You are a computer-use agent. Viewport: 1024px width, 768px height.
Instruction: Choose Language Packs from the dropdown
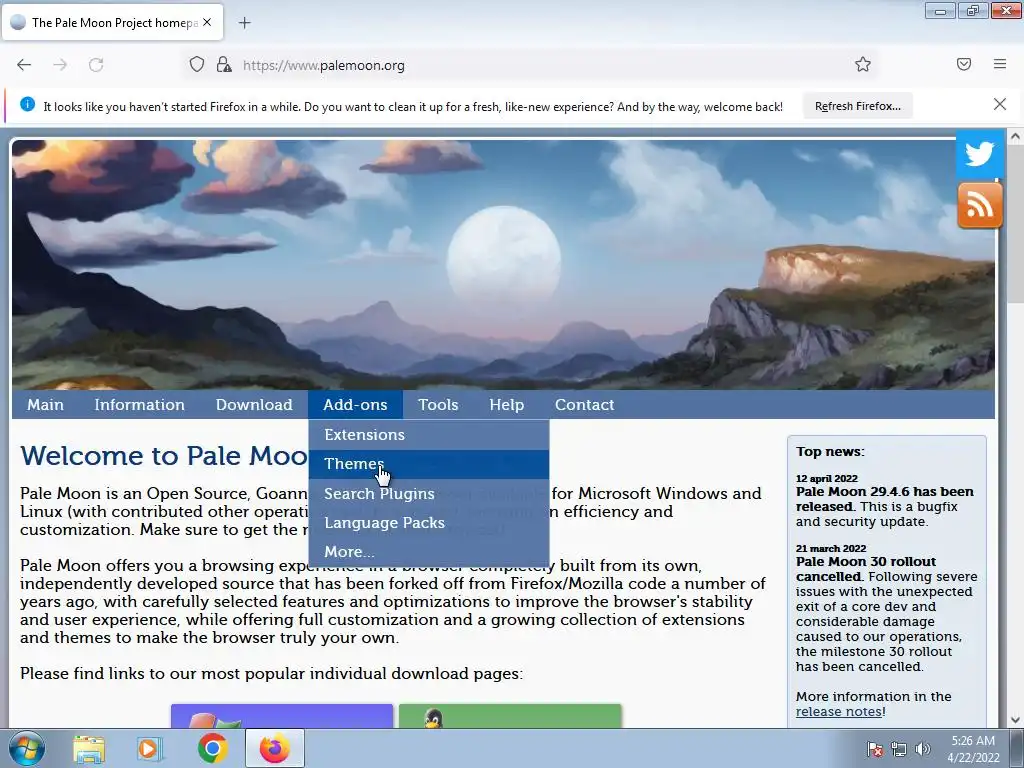tap(428, 522)
